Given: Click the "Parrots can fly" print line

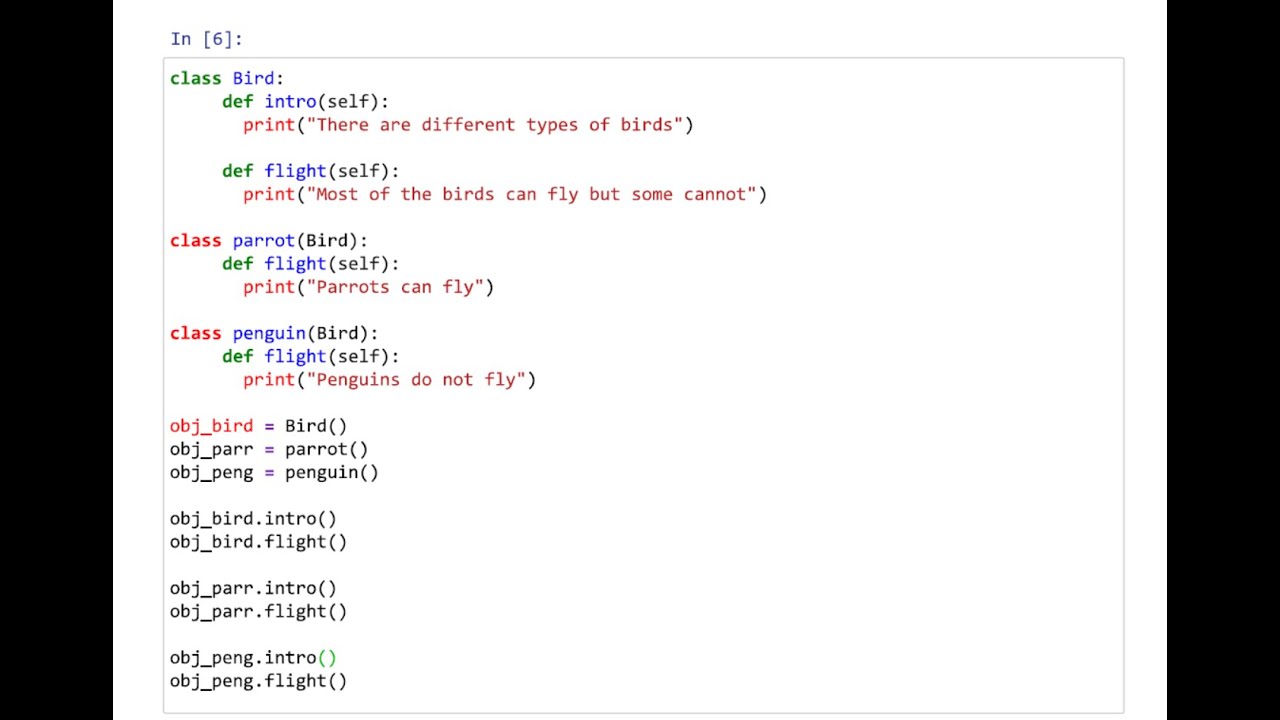Looking at the screenshot, I should tap(369, 287).
